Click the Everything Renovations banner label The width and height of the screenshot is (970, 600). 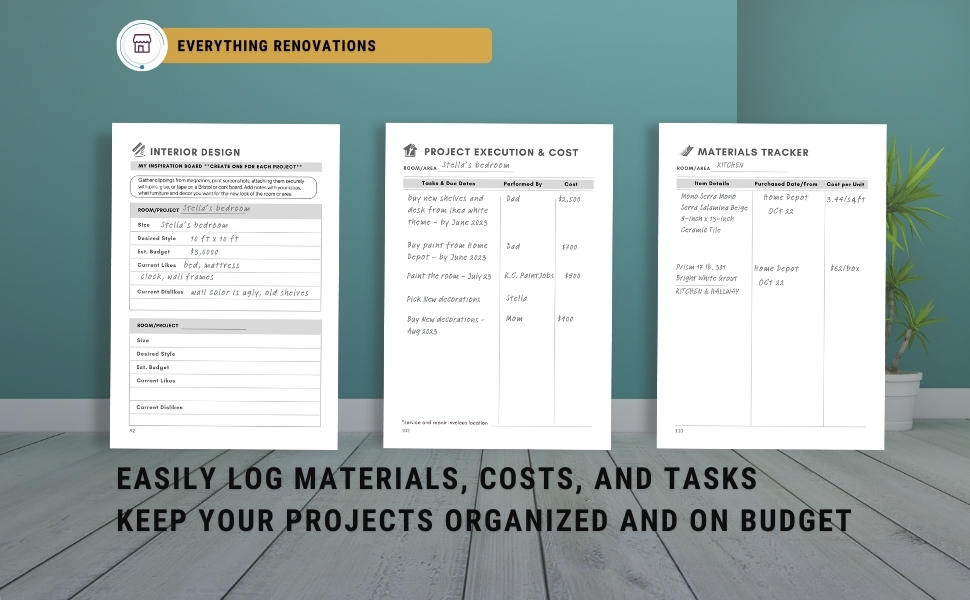click(x=277, y=46)
